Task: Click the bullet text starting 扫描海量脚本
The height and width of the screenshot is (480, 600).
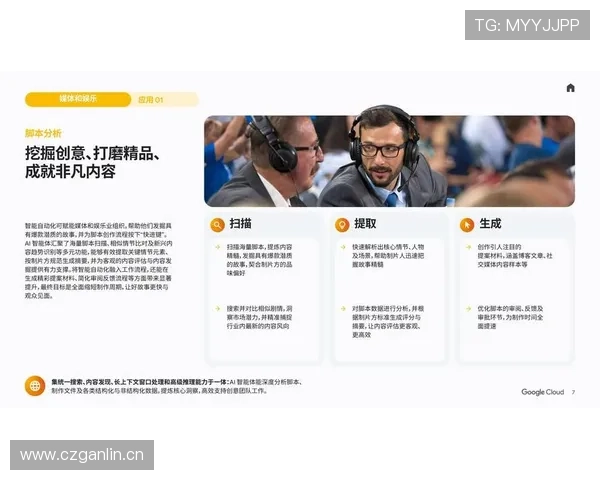Action: pos(259,260)
